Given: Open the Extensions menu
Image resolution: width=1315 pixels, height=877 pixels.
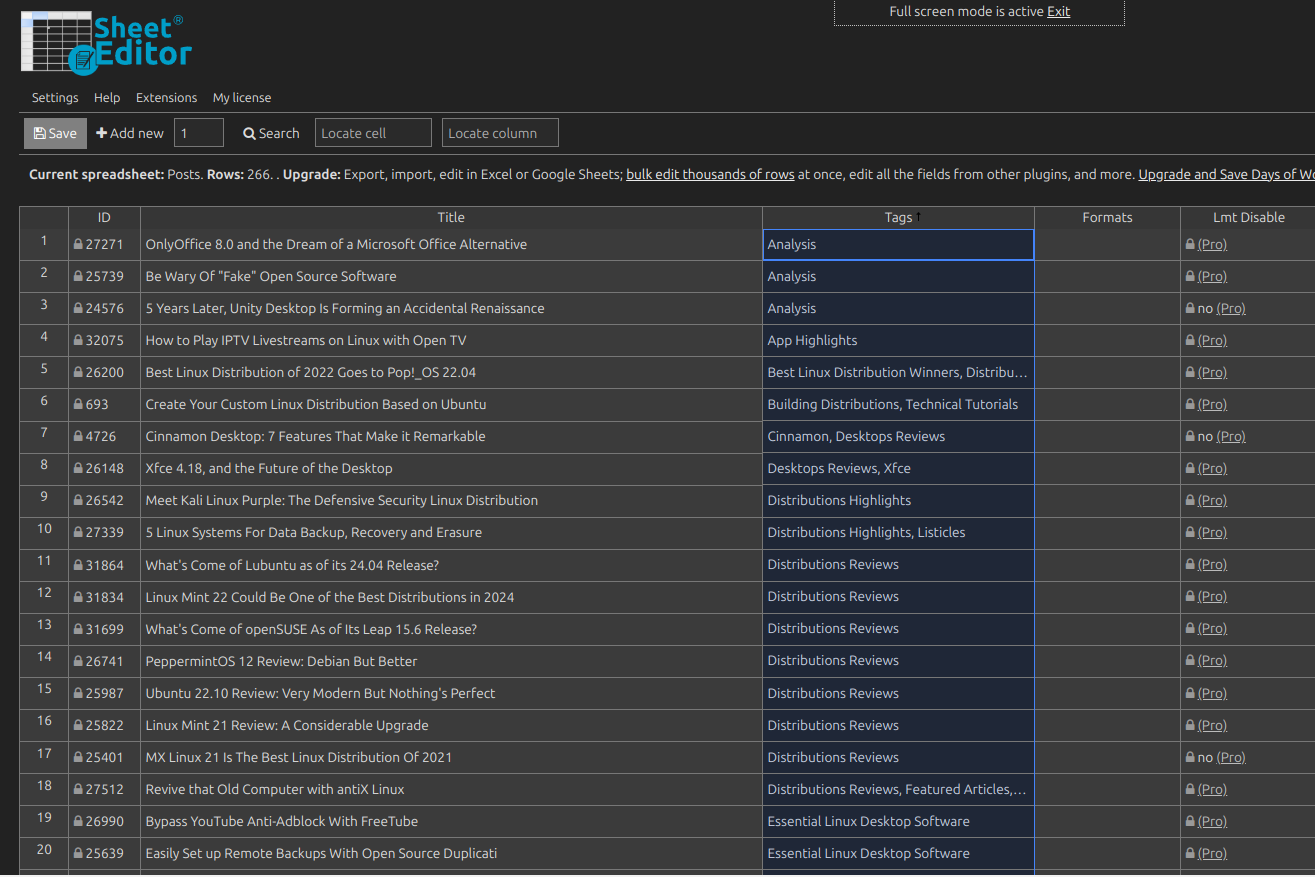Looking at the screenshot, I should click(166, 98).
